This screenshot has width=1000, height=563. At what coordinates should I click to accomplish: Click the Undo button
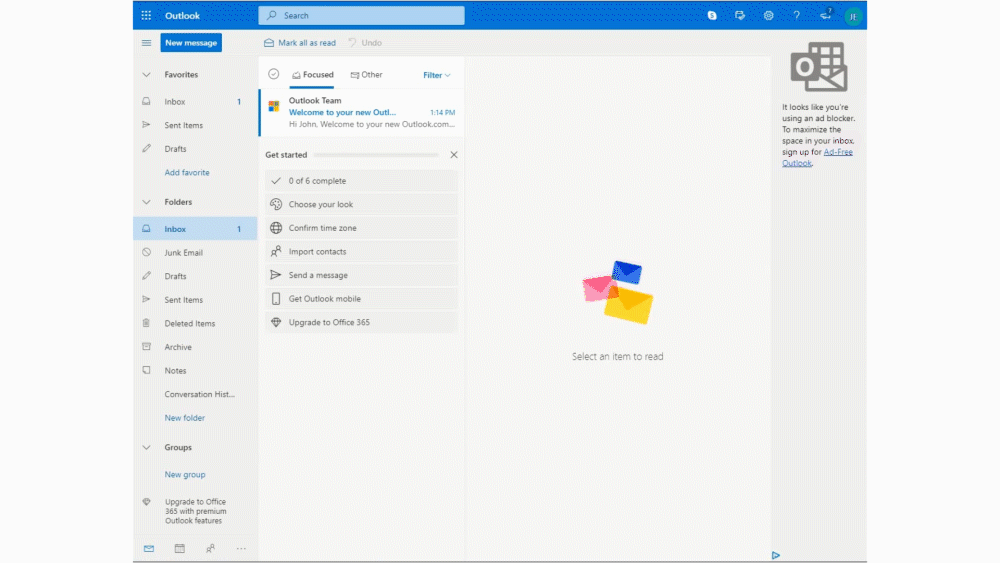click(x=365, y=43)
